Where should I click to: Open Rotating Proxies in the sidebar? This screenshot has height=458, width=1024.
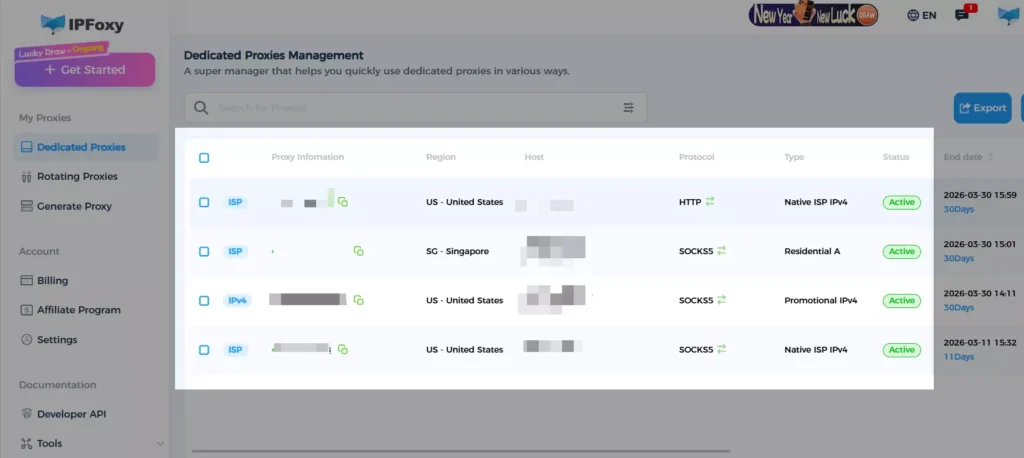(x=77, y=177)
